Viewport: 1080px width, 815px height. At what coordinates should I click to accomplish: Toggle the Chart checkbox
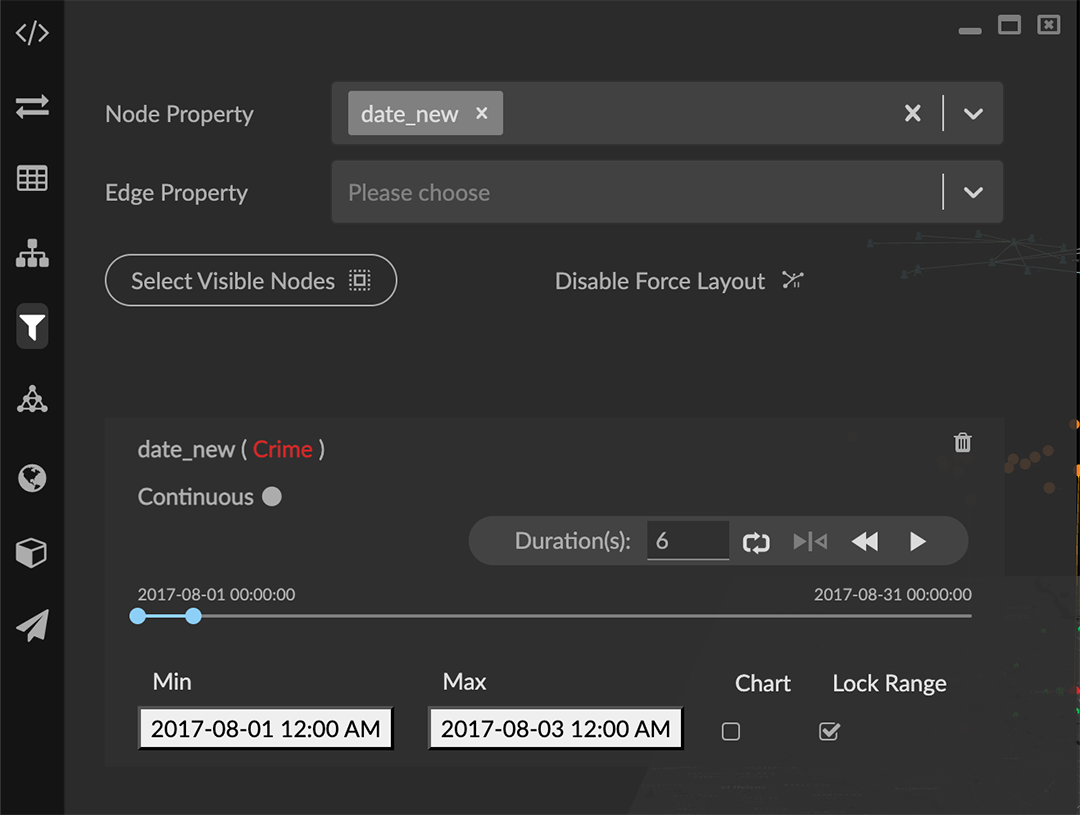[730, 731]
